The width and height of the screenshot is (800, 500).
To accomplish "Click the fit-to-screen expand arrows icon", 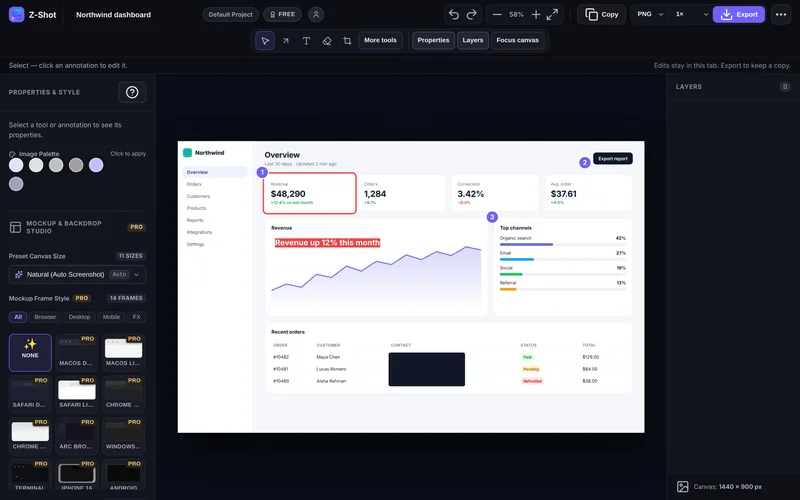I will pos(552,15).
